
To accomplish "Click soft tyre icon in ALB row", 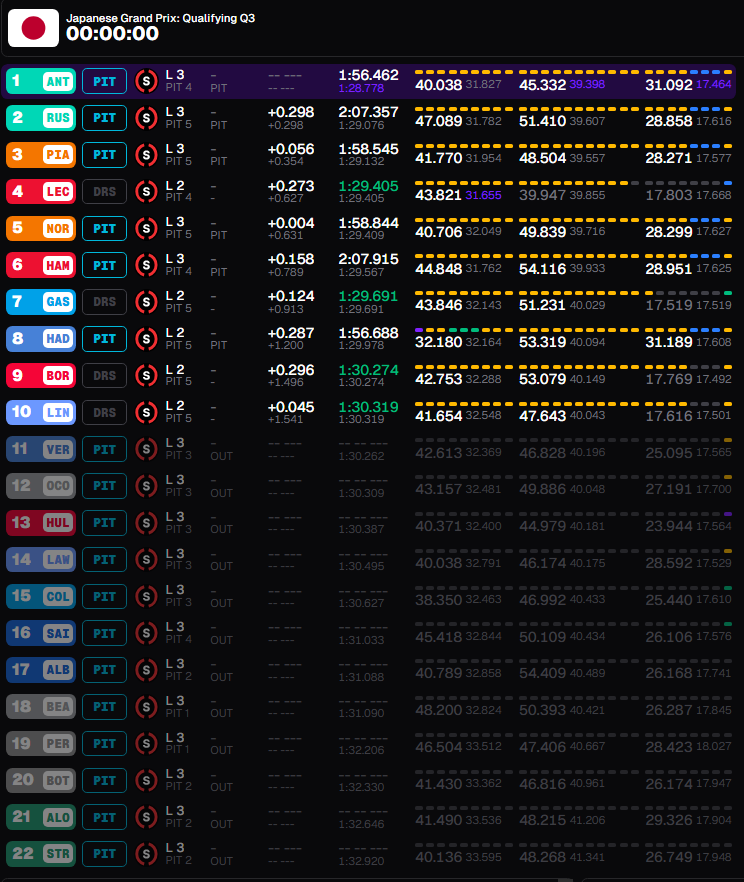I will tap(146, 670).
